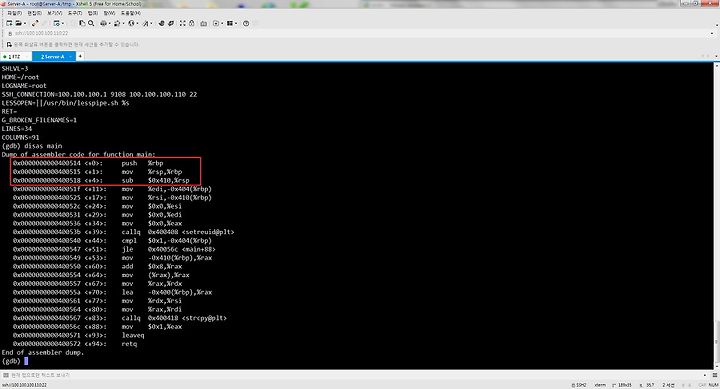Screen dimensions: 720x389
Task: Click the final (gdb) prompt cursor
Action: (x=26, y=361)
